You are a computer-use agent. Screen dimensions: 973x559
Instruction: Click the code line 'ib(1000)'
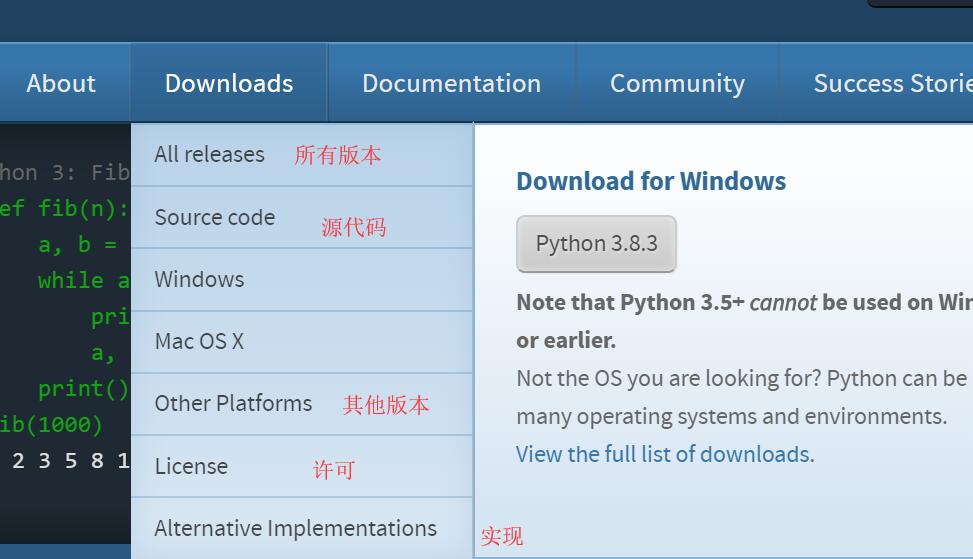(x=51, y=425)
